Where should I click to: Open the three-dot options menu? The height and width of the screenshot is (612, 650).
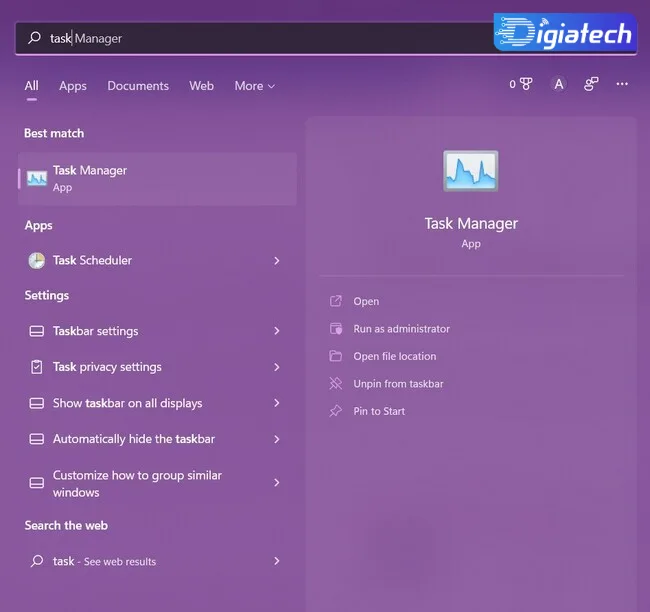coord(622,84)
